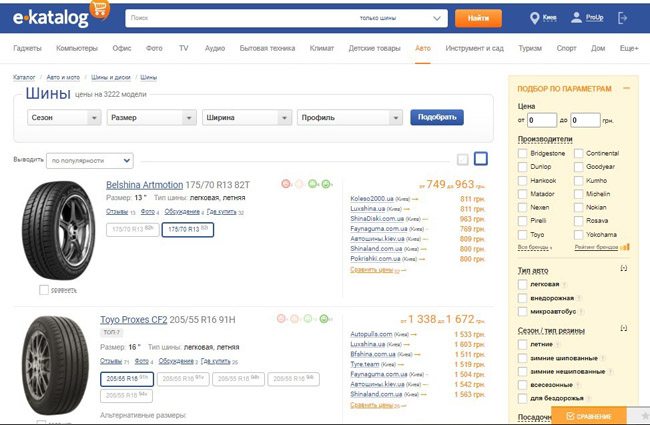
Task: Open the Toyo Proxes CF2 product link
Action: coord(133,320)
